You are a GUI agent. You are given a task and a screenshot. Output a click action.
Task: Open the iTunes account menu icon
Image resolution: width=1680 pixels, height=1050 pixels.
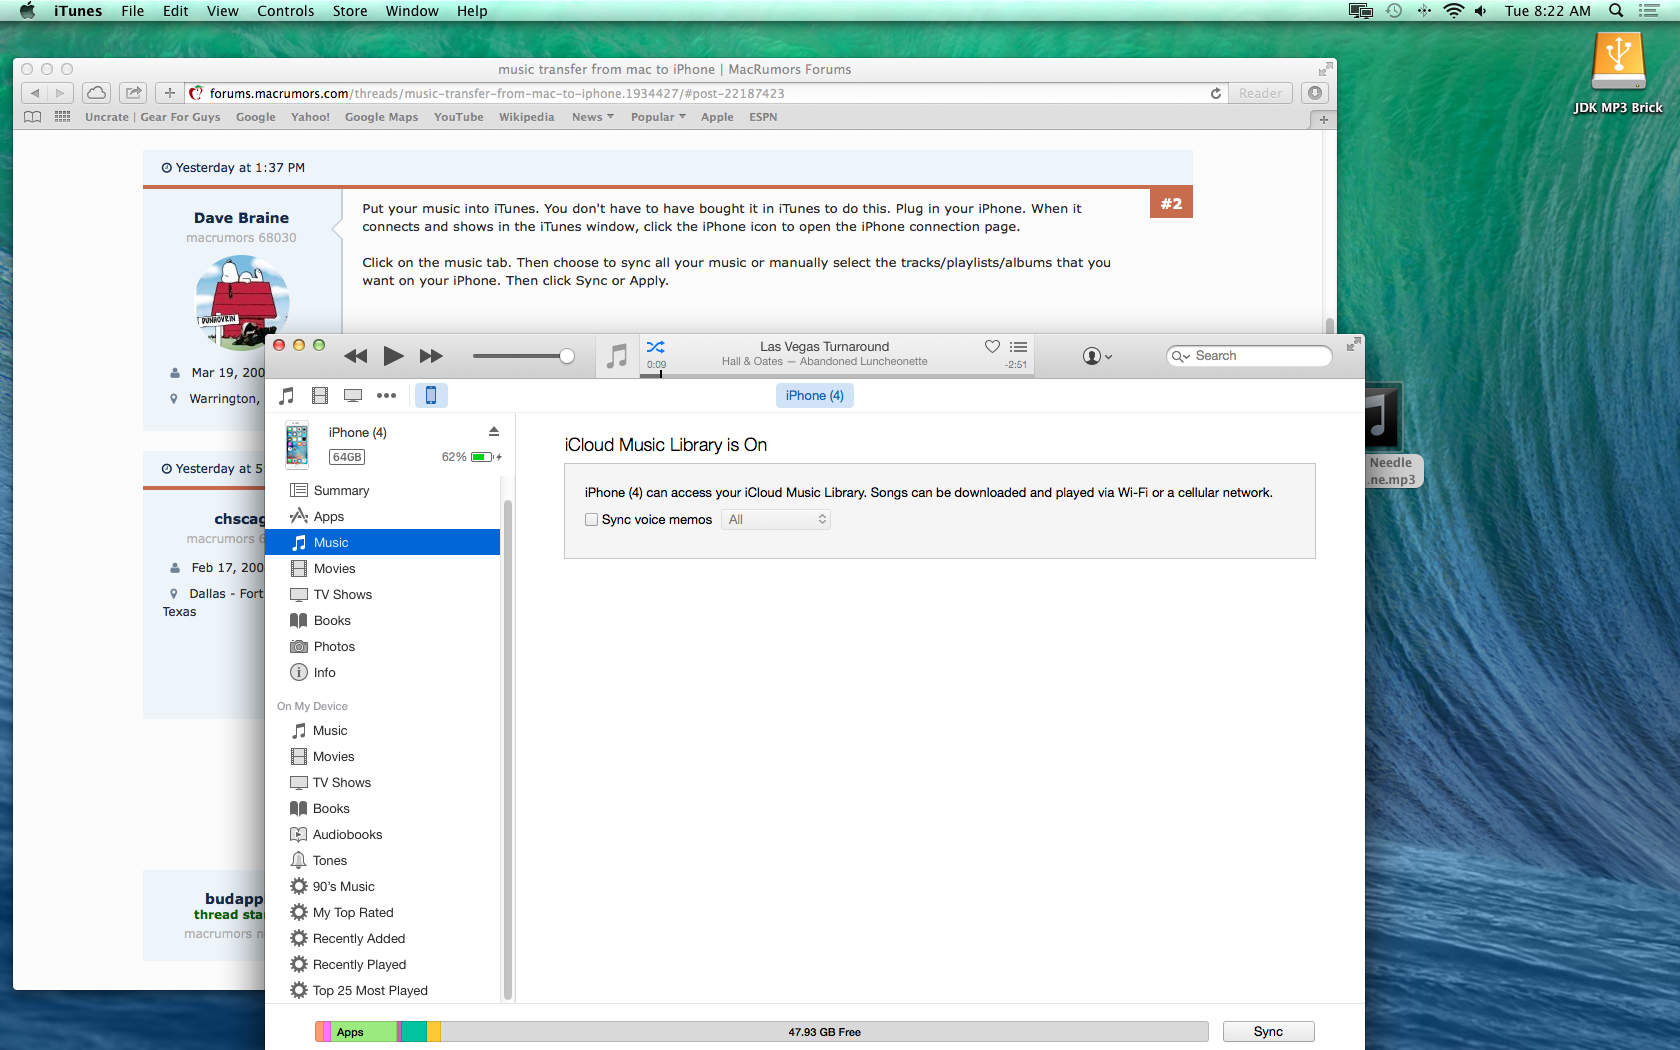pyautogui.click(x=1097, y=356)
